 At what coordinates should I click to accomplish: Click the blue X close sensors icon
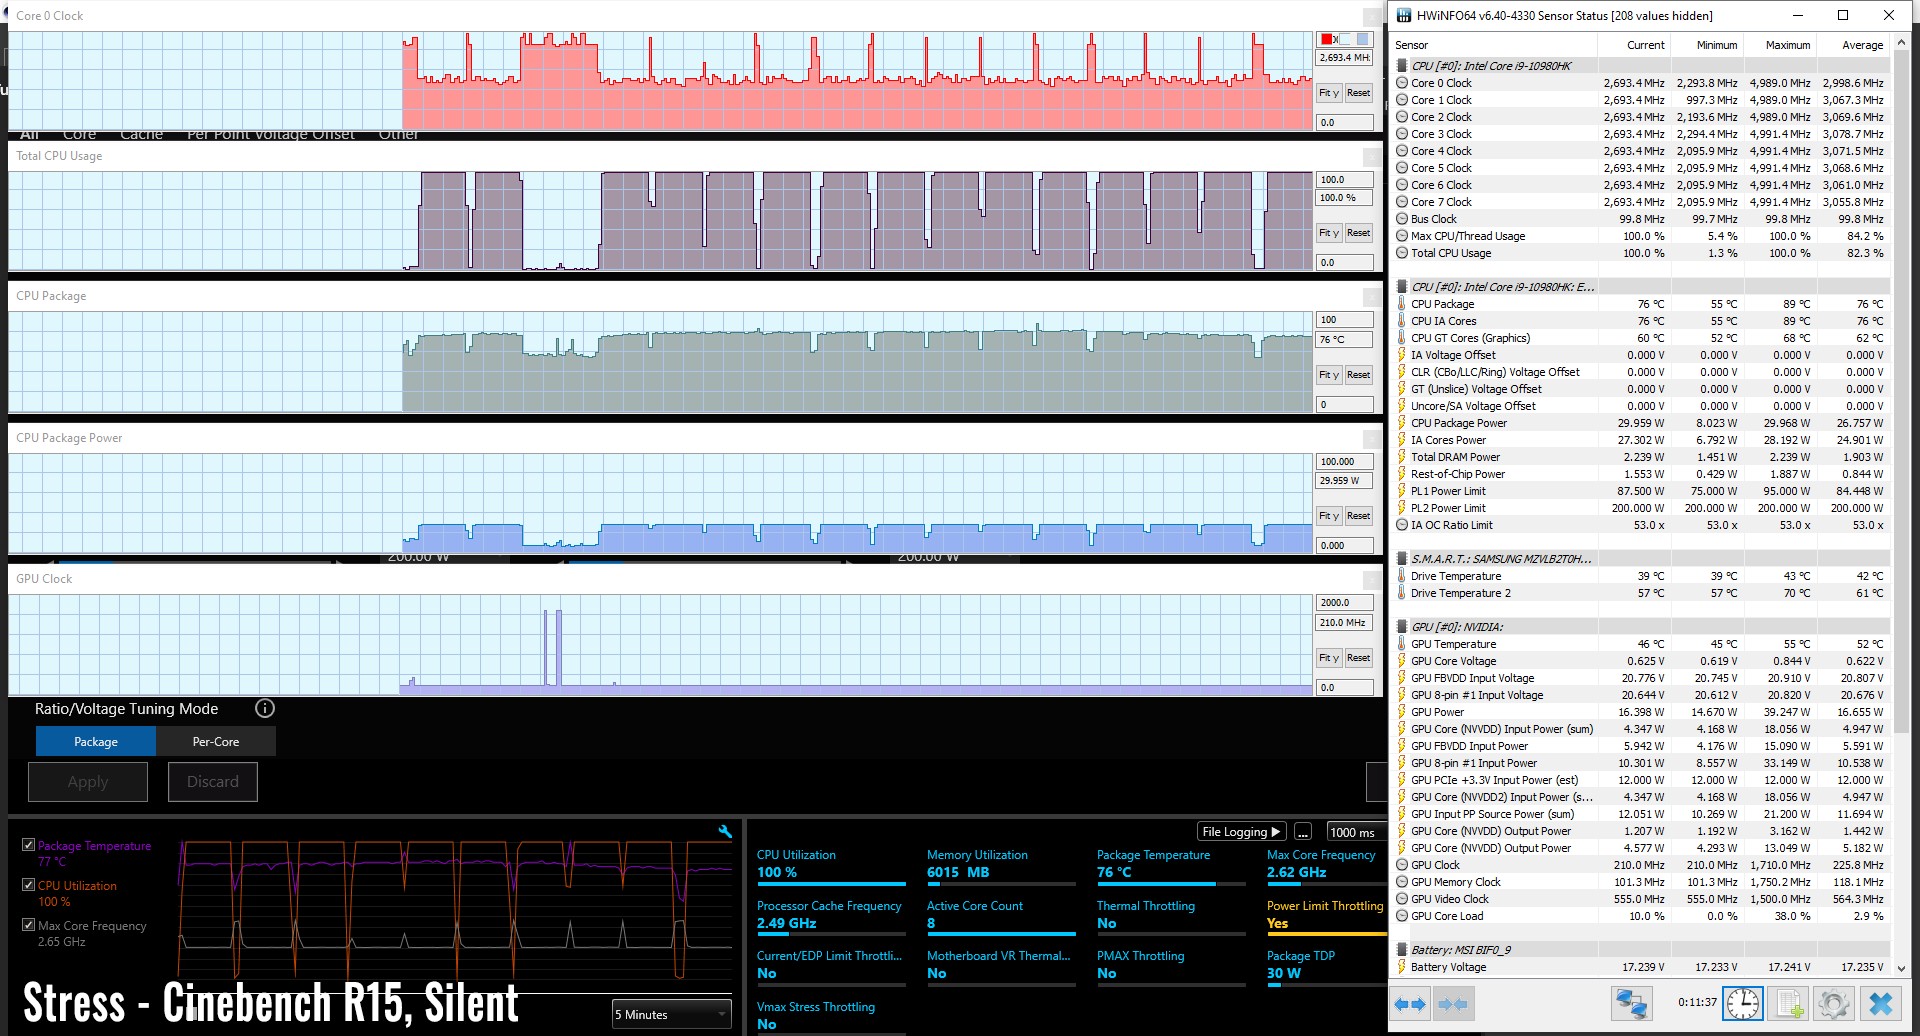[x=1880, y=1004]
